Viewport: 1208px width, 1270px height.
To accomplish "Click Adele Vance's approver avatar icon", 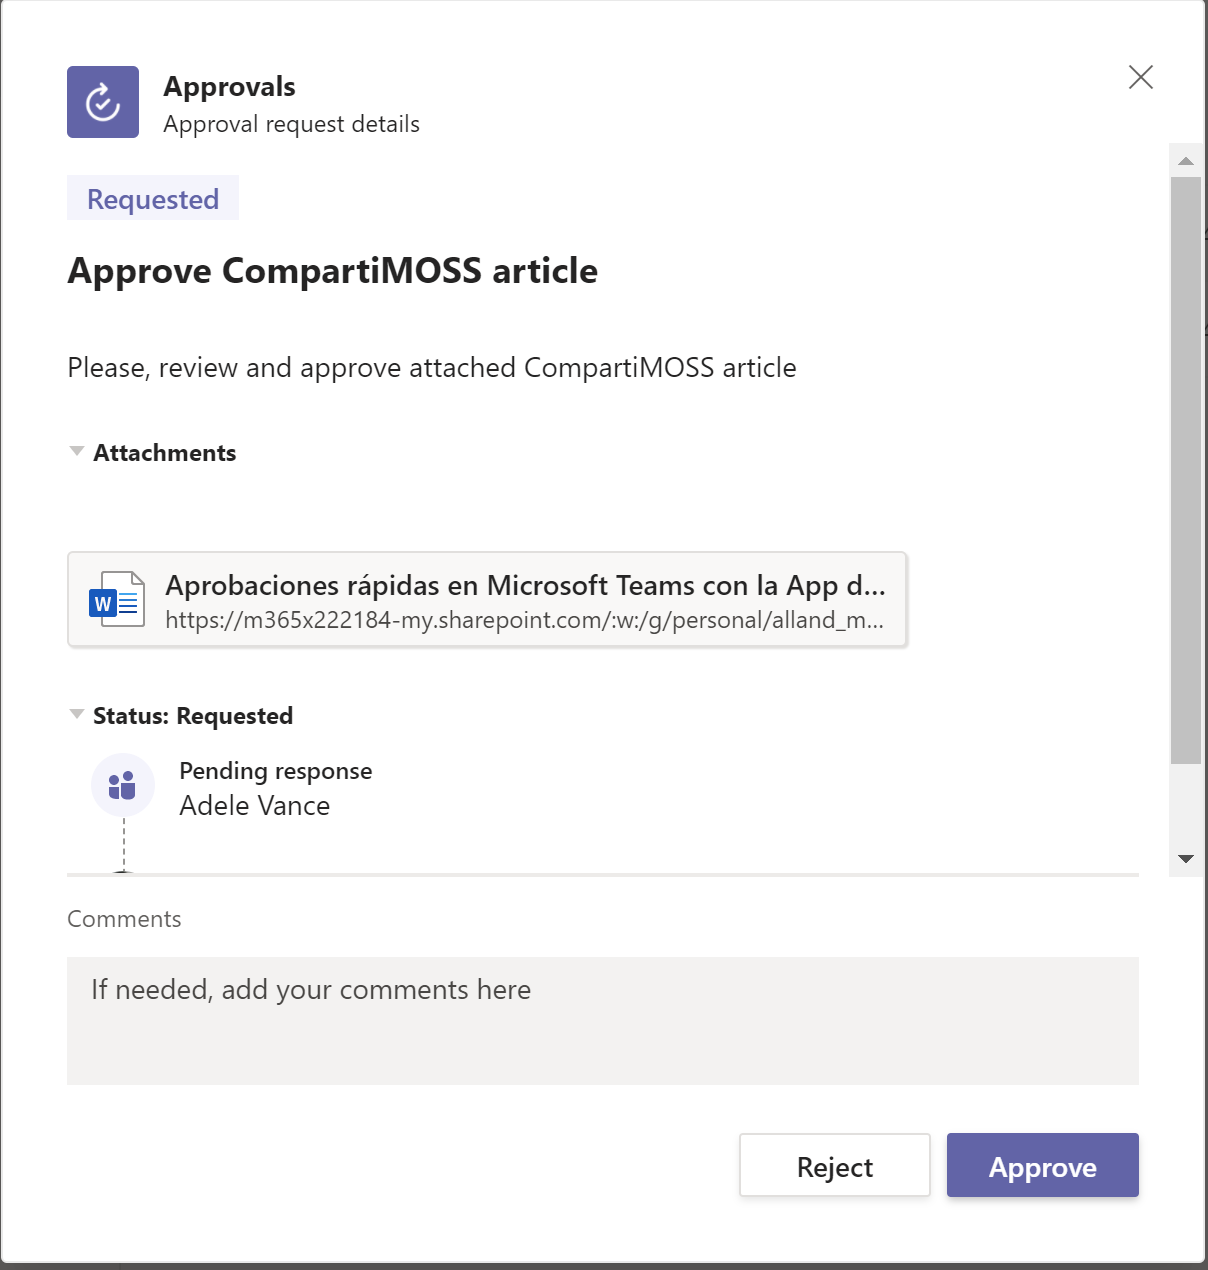I will pyautogui.click(x=123, y=785).
